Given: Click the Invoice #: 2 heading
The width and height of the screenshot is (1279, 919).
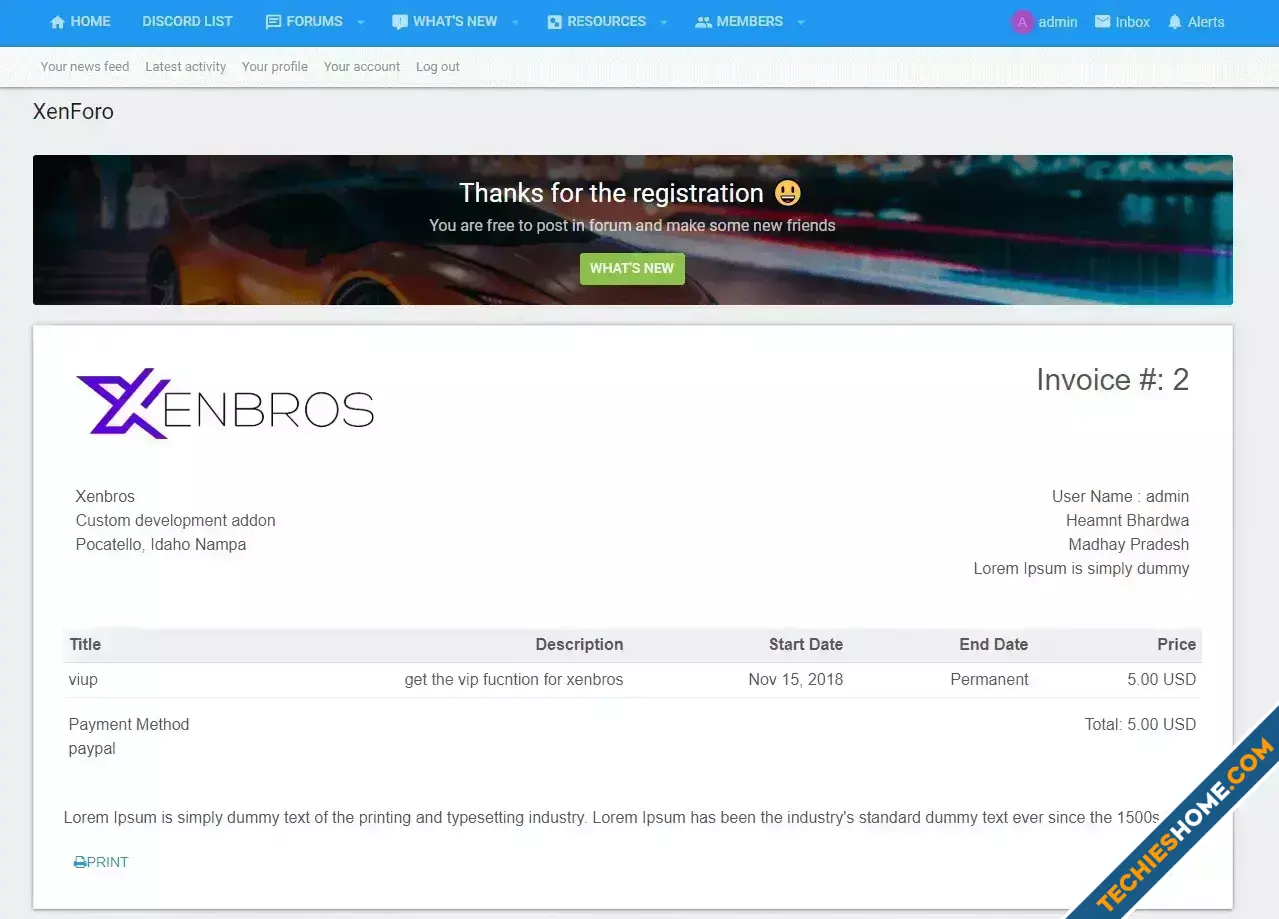Looking at the screenshot, I should click(1112, 380).
